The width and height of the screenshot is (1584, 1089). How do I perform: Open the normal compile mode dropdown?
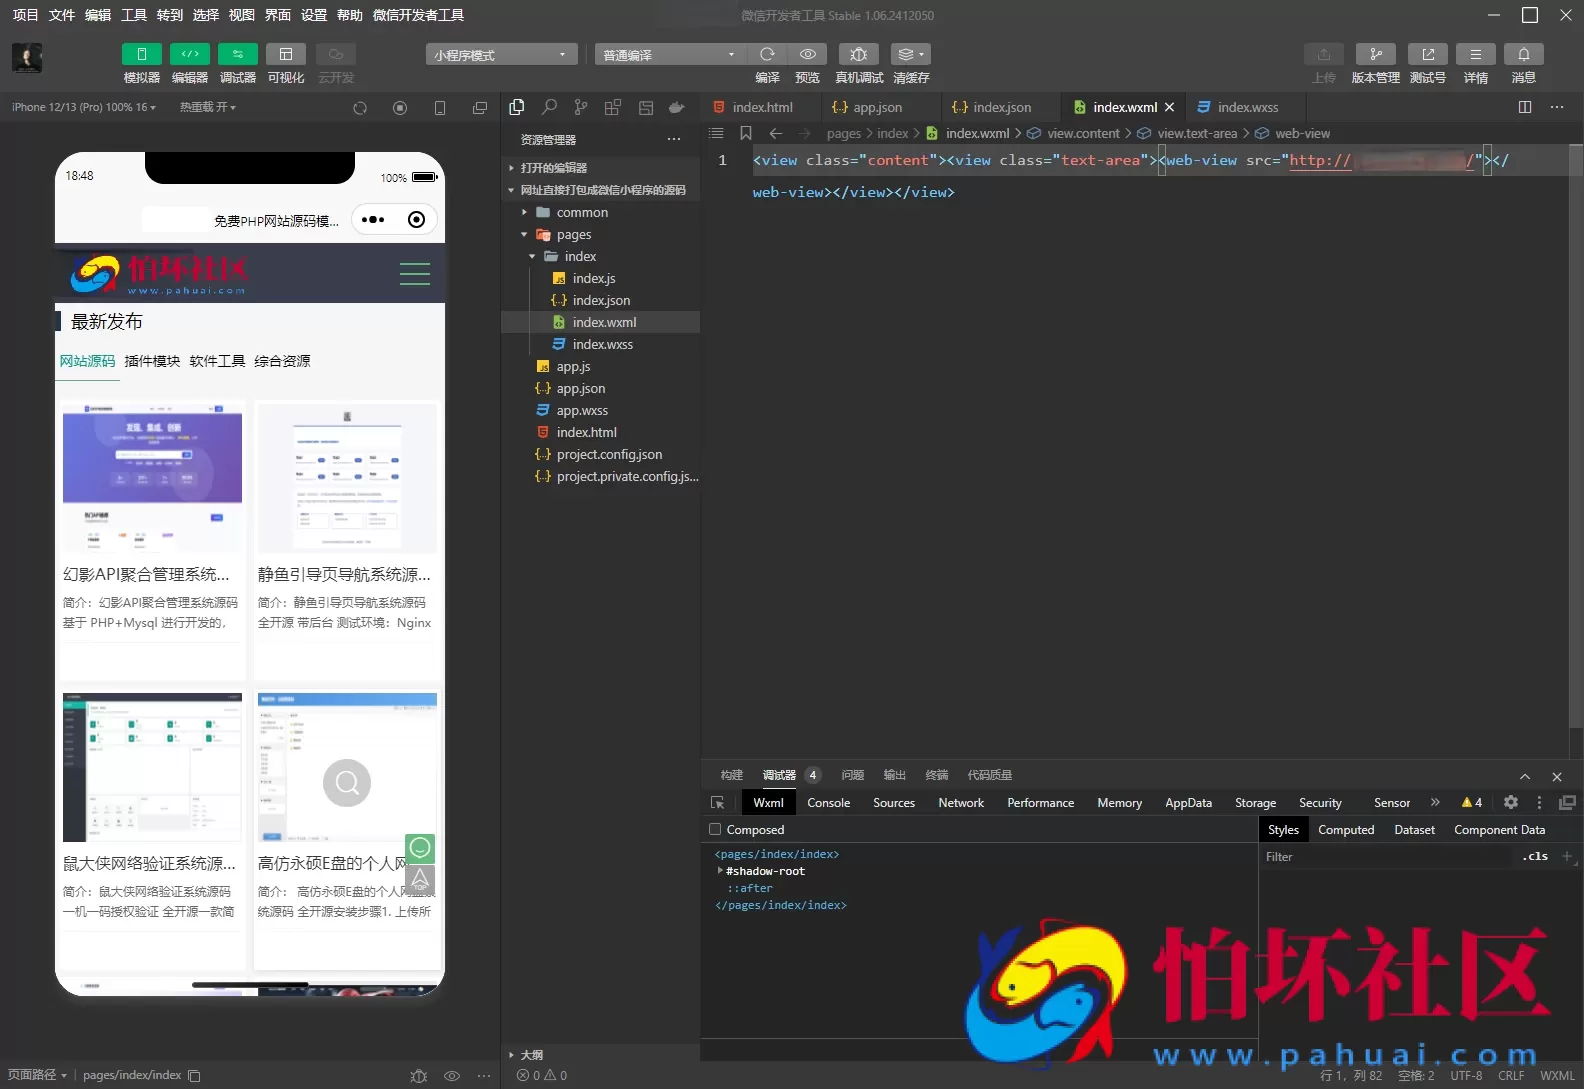(x=669, y=55)
